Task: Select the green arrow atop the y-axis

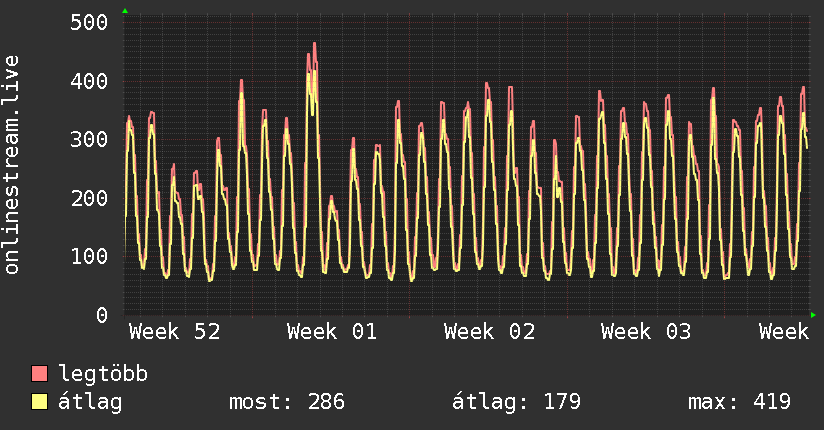Action: tap(124, 11)
